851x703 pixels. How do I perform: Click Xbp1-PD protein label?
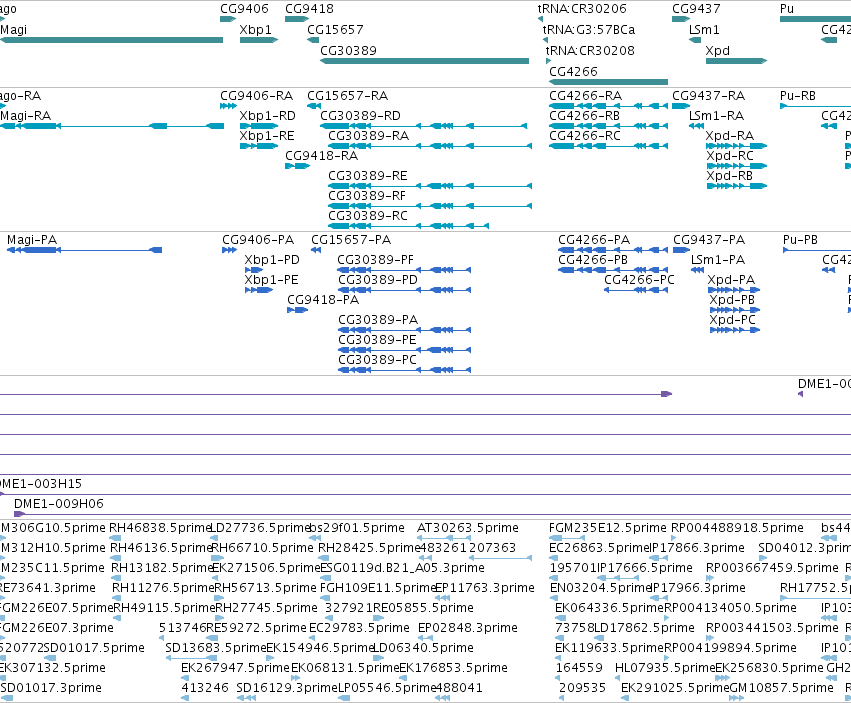pyautogui.click(x=272, y=259)
